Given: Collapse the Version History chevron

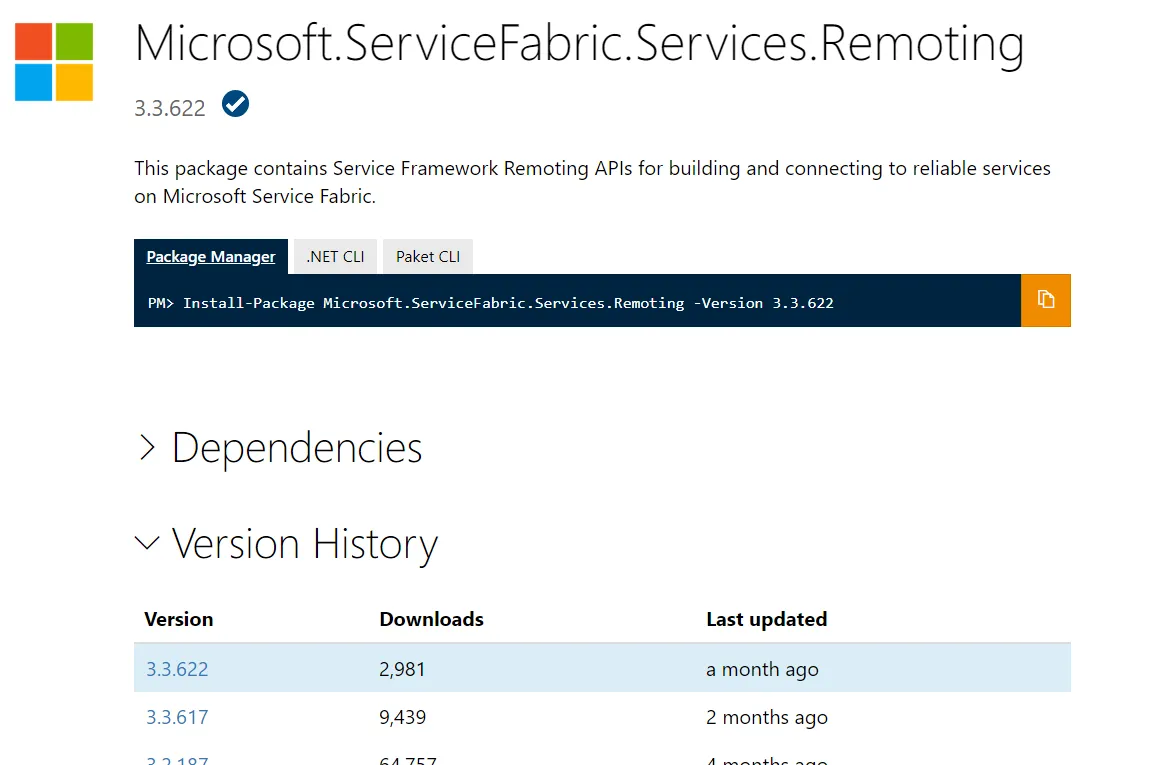Looking at the screenshot, I should 147,543.
